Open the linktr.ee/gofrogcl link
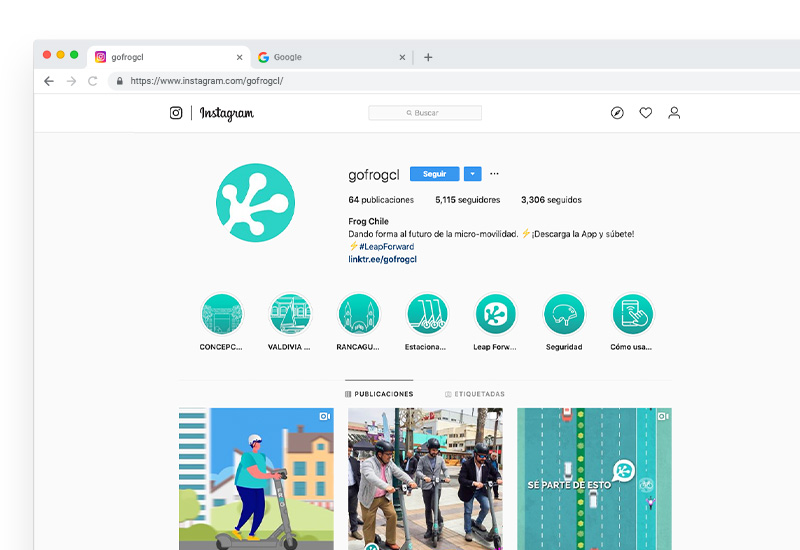800x550 pixels. [383, 259]
